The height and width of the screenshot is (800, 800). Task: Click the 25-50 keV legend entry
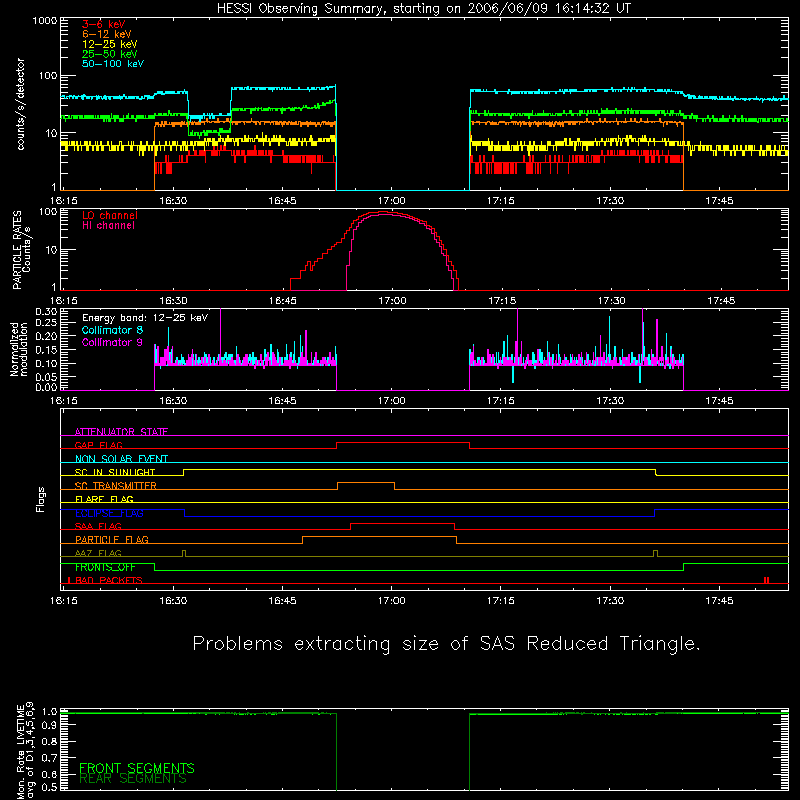click(110, 54)
